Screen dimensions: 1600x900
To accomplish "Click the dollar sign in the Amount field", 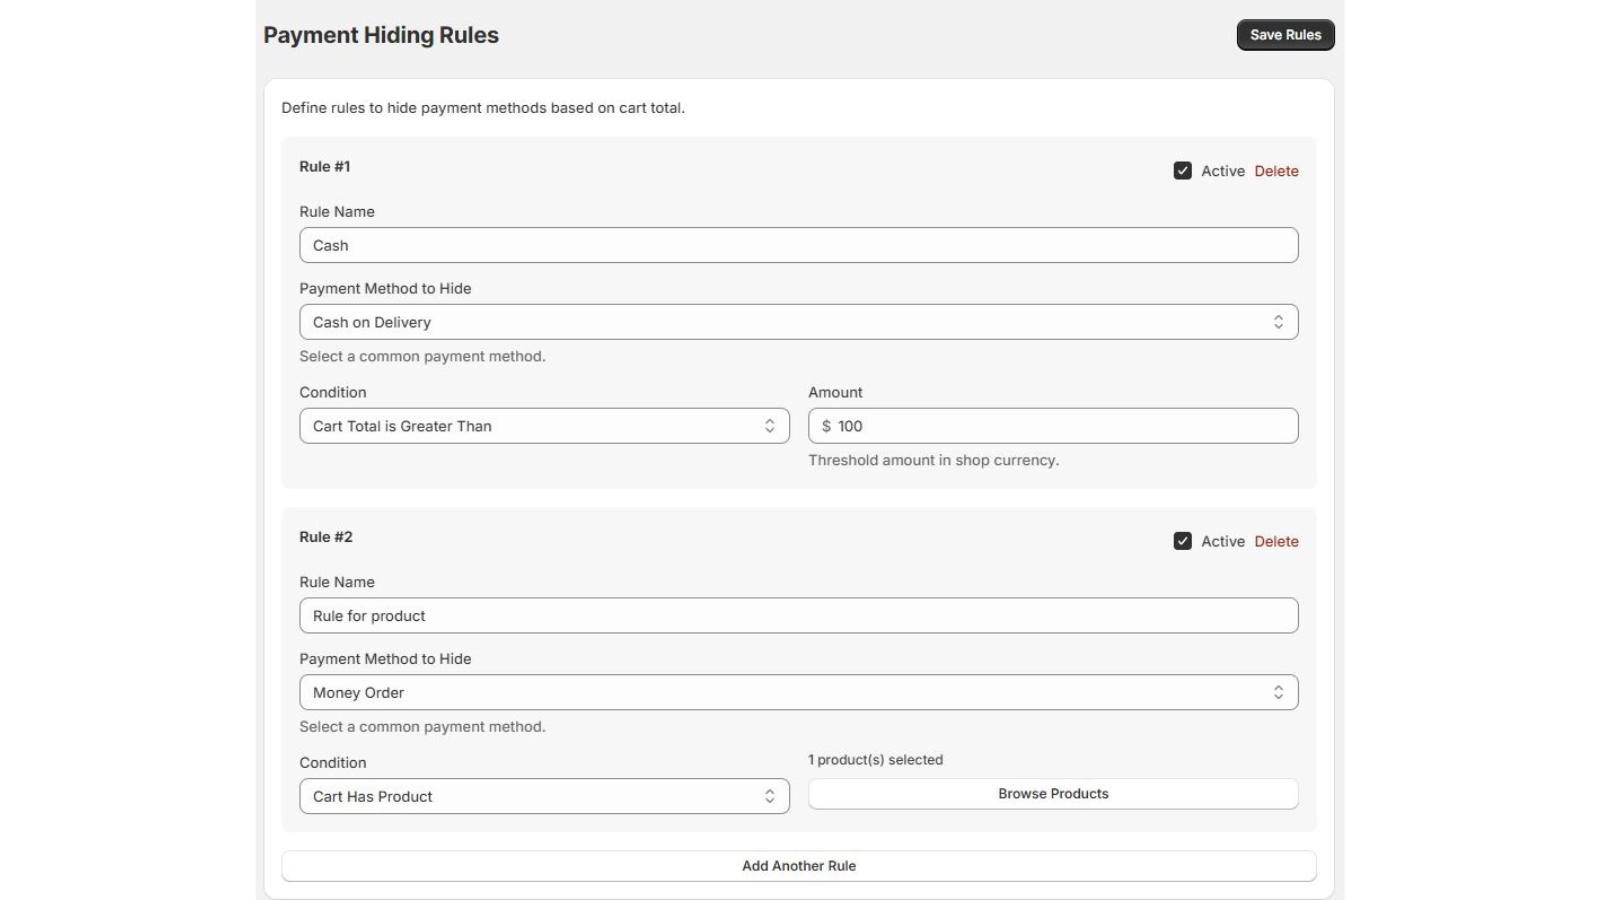I will [826, 426].
